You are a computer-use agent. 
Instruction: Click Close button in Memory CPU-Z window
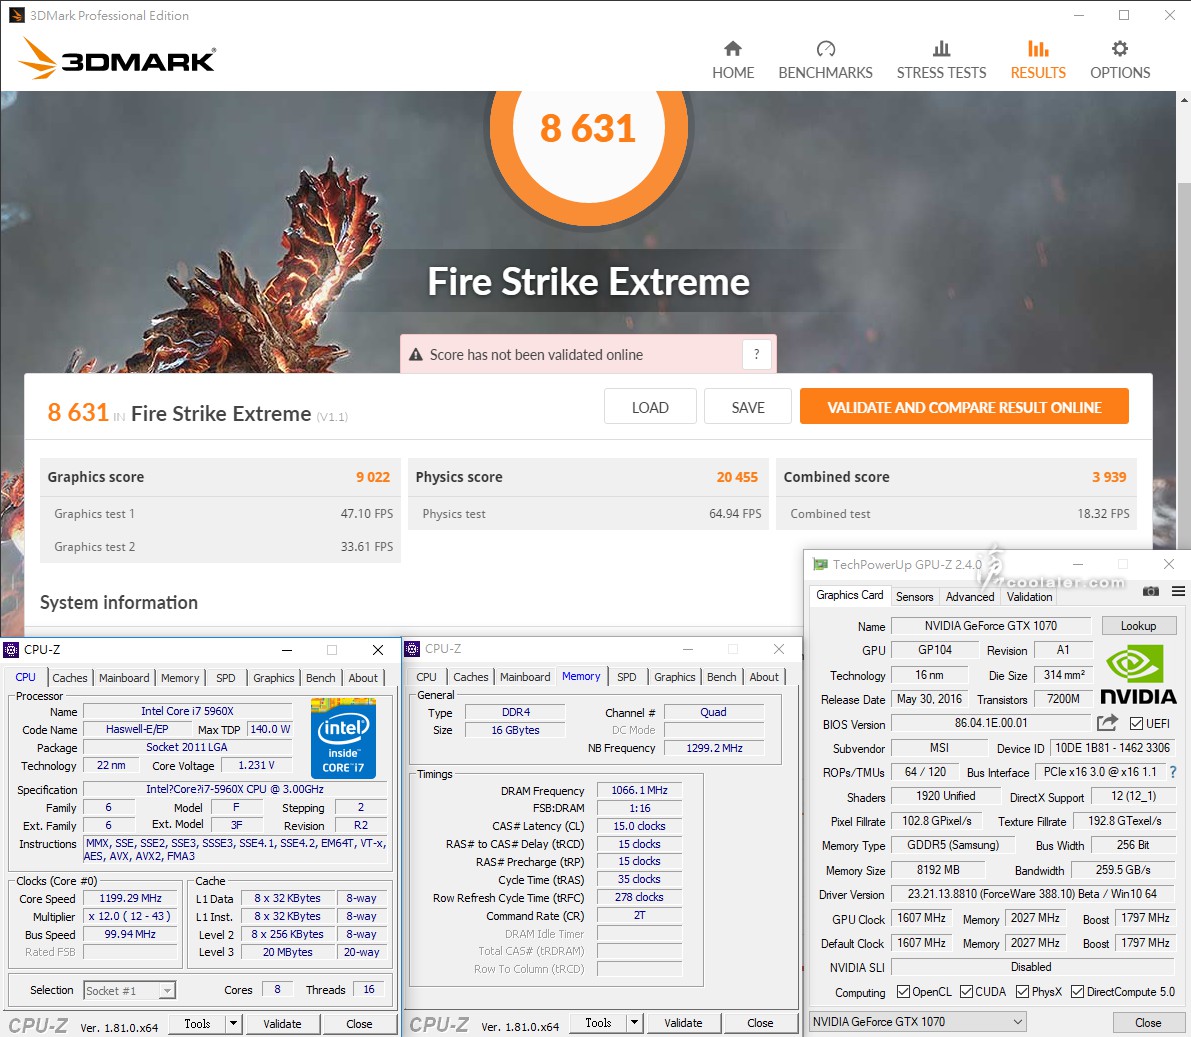point(760,1023)
